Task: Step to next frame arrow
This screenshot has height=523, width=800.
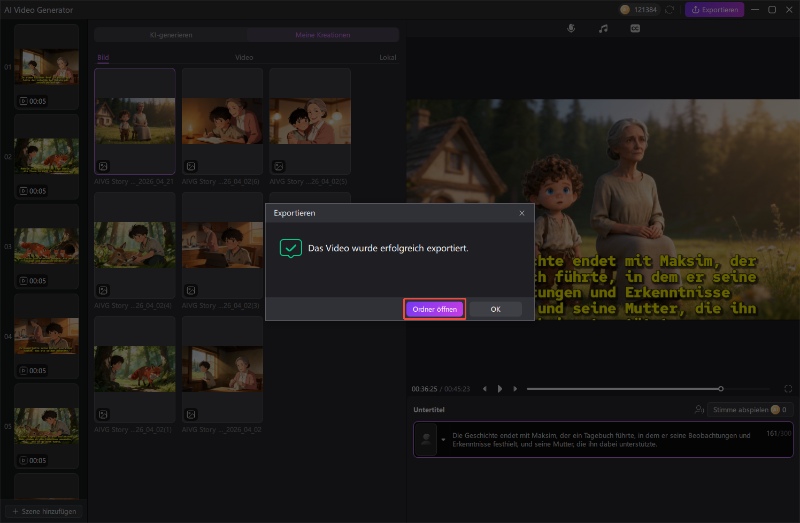Action: [514, 388]
